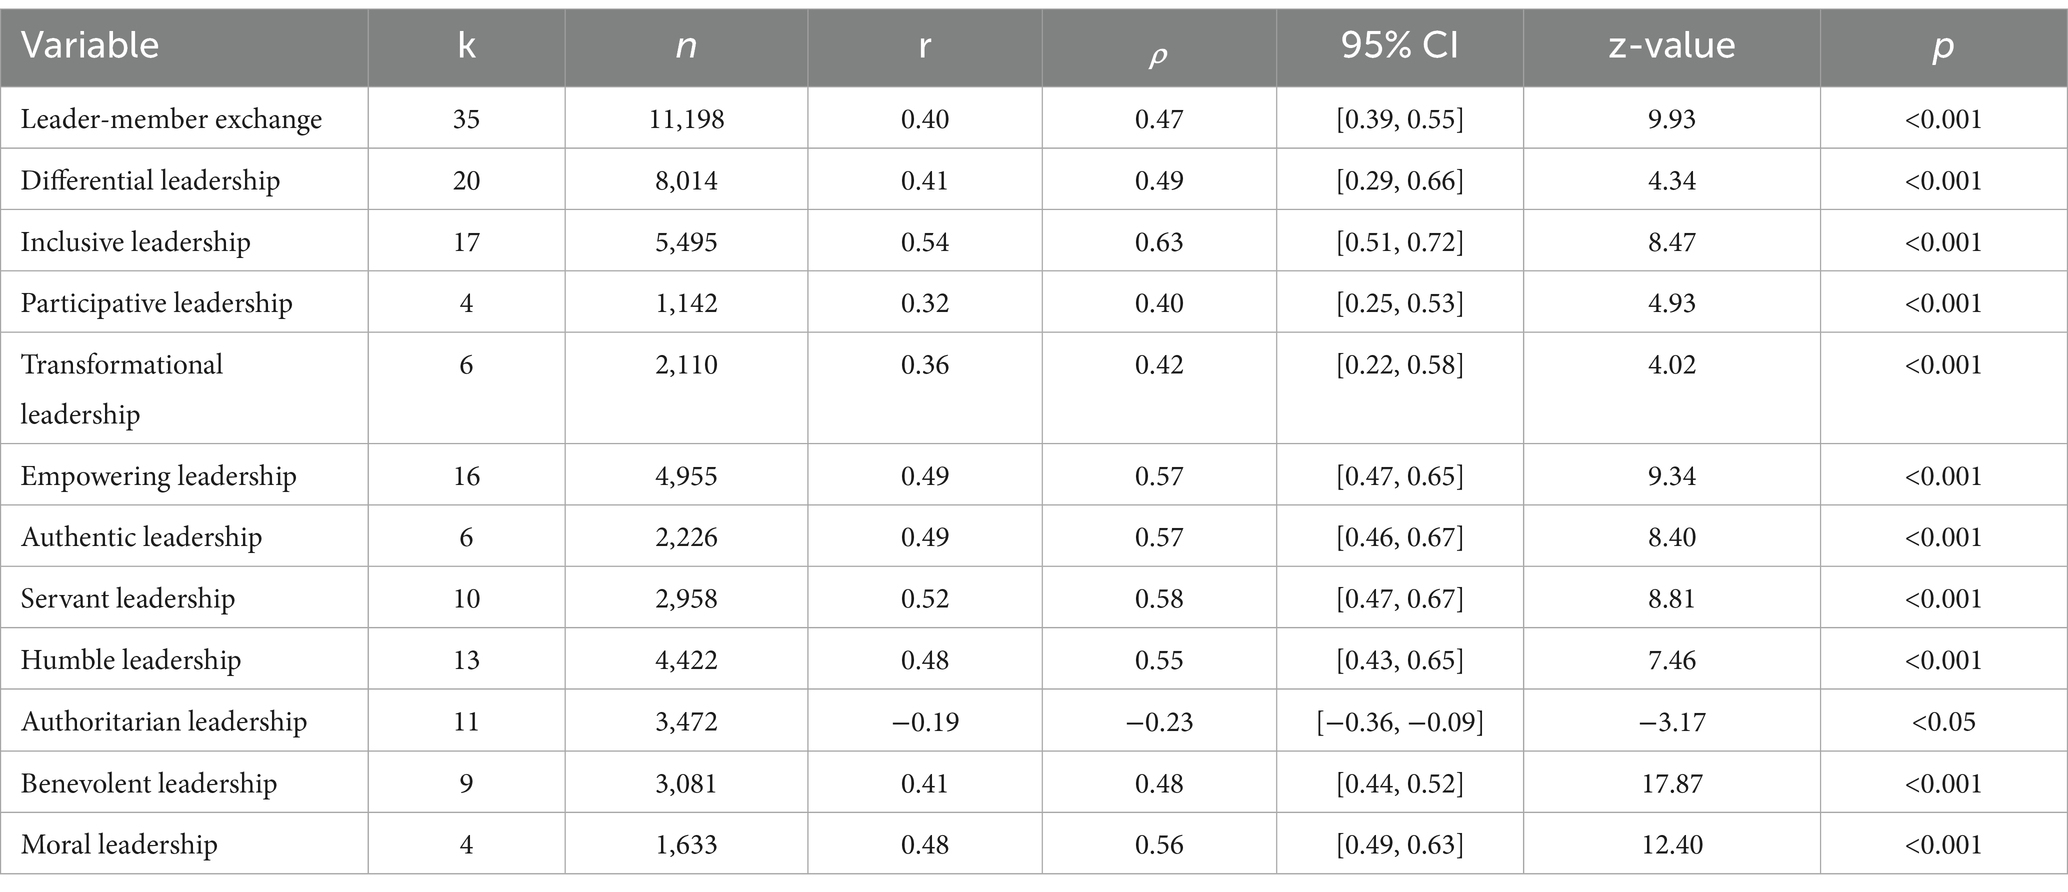Select the Servant leadership row label
Viewport: 2068px width, 892px height.
click(128, 599)
